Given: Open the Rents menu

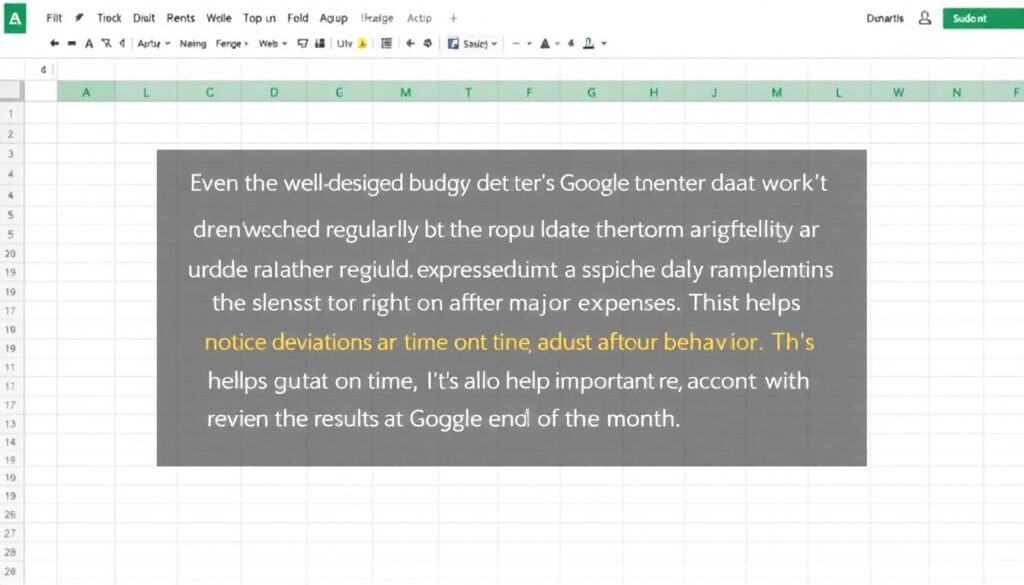Looking at the screenshot, I should (x=180, y=17).
